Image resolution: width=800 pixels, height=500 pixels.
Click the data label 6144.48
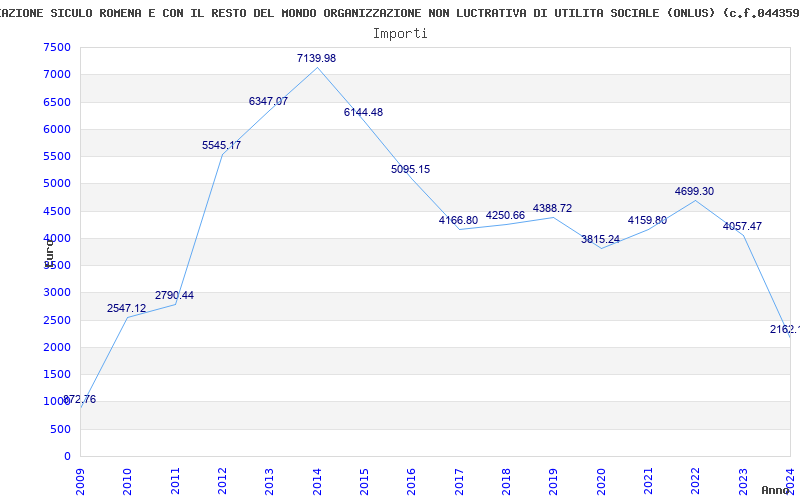[363, 112]
